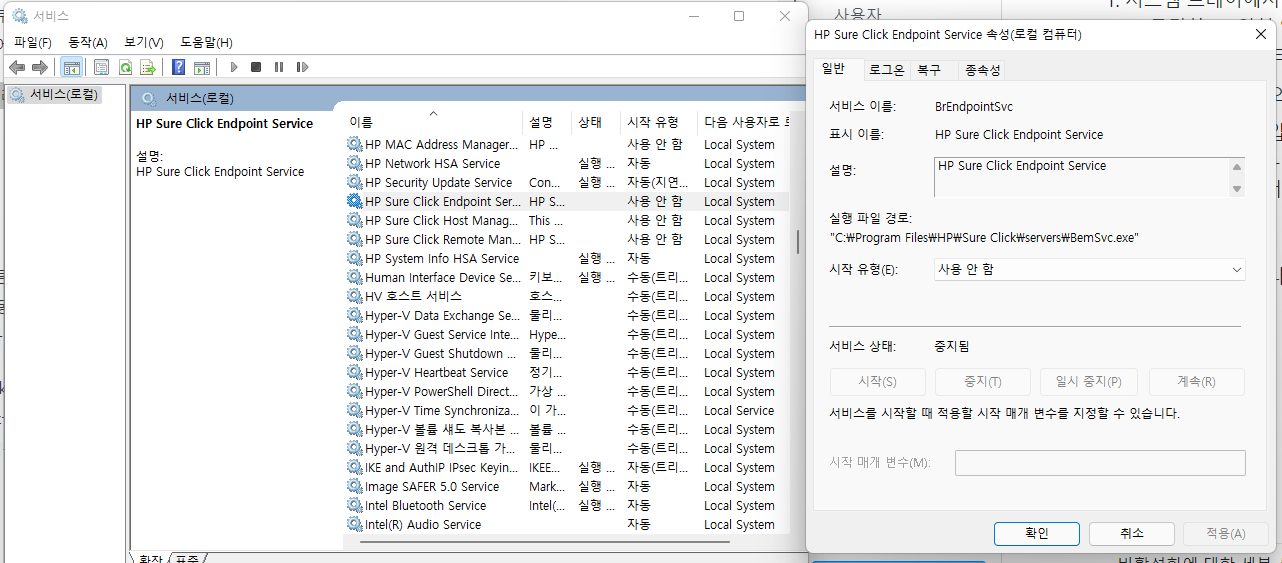Viewport: 1282px width, 563px height.
Task: Click gear icon of Hyper-V Heartbeat Service
Action: [x=354, y=372]
